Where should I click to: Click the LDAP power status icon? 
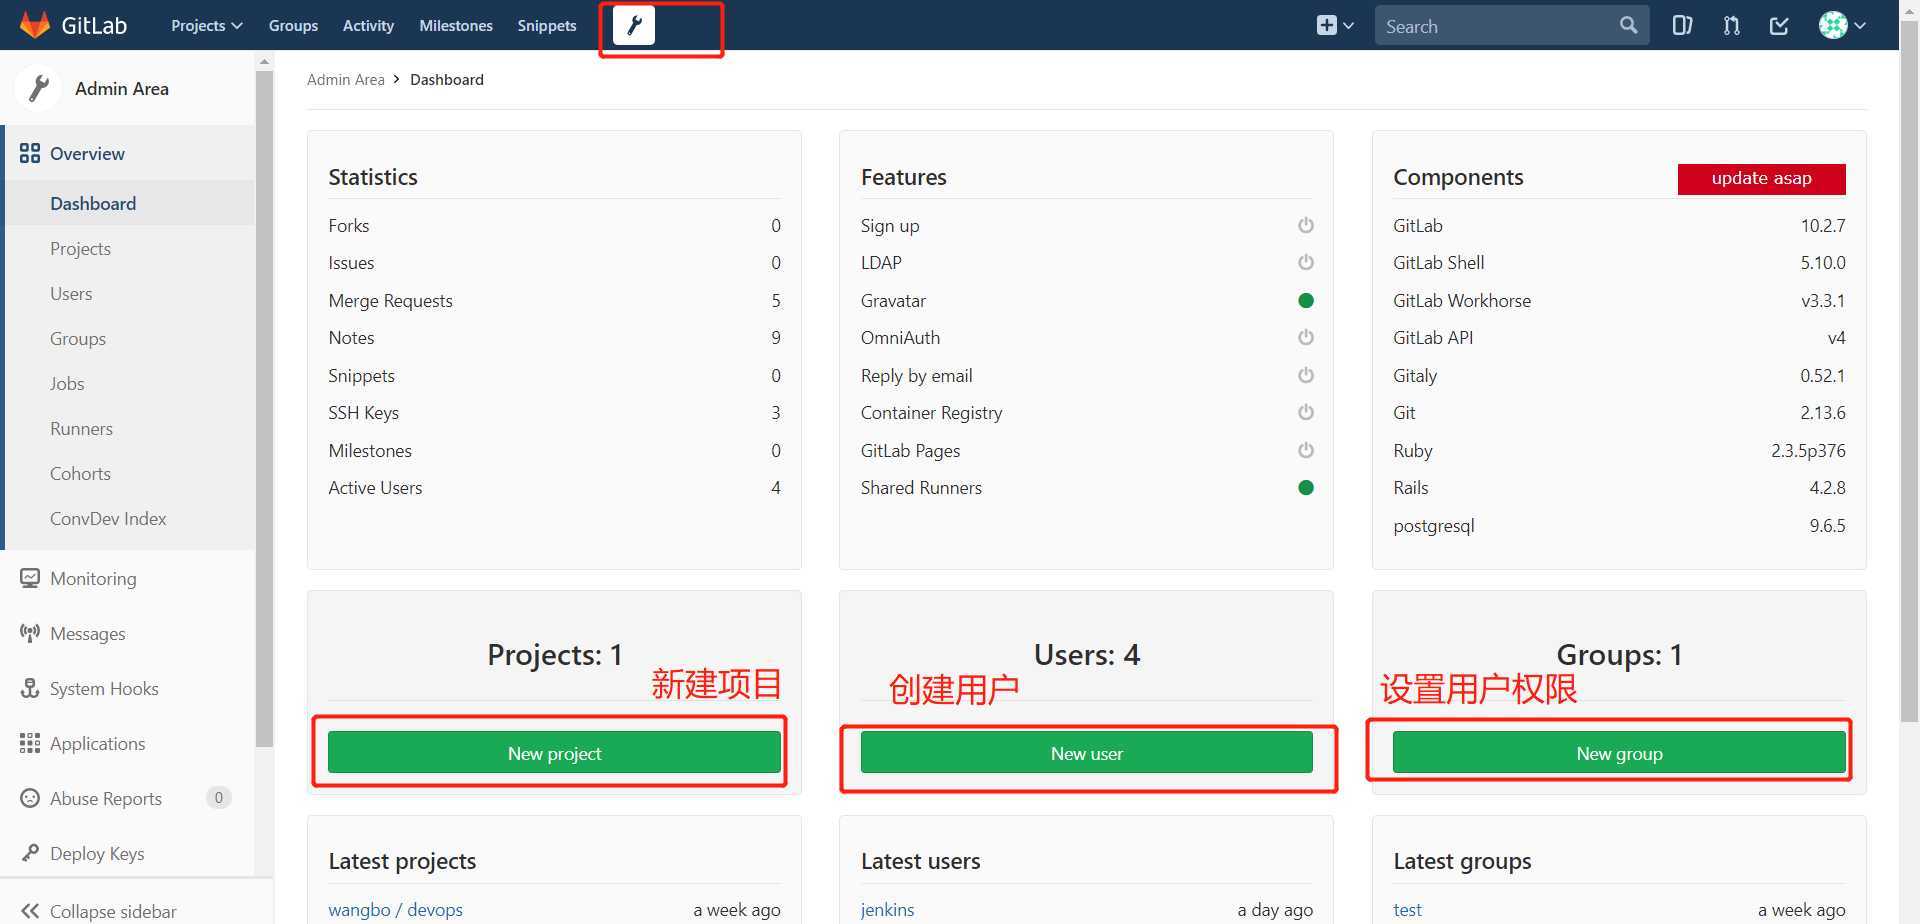pos(1305,262)
